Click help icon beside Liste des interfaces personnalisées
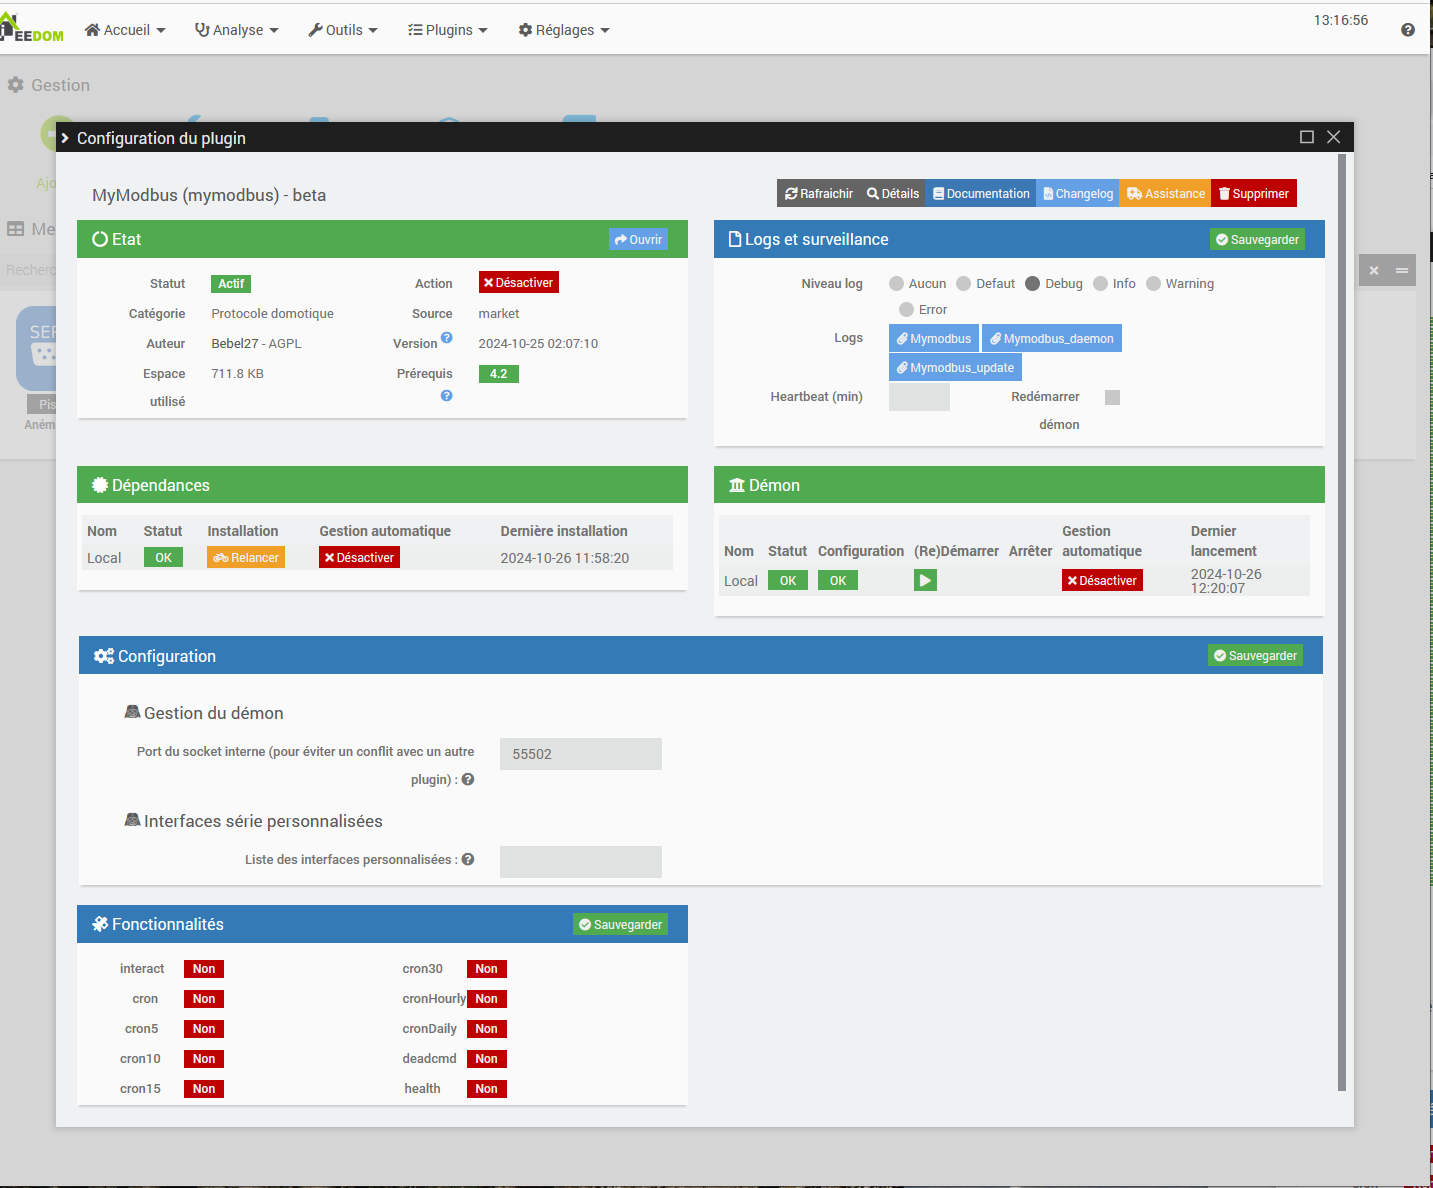The height and width of the screenshot is (1188, 1433). 468,860
